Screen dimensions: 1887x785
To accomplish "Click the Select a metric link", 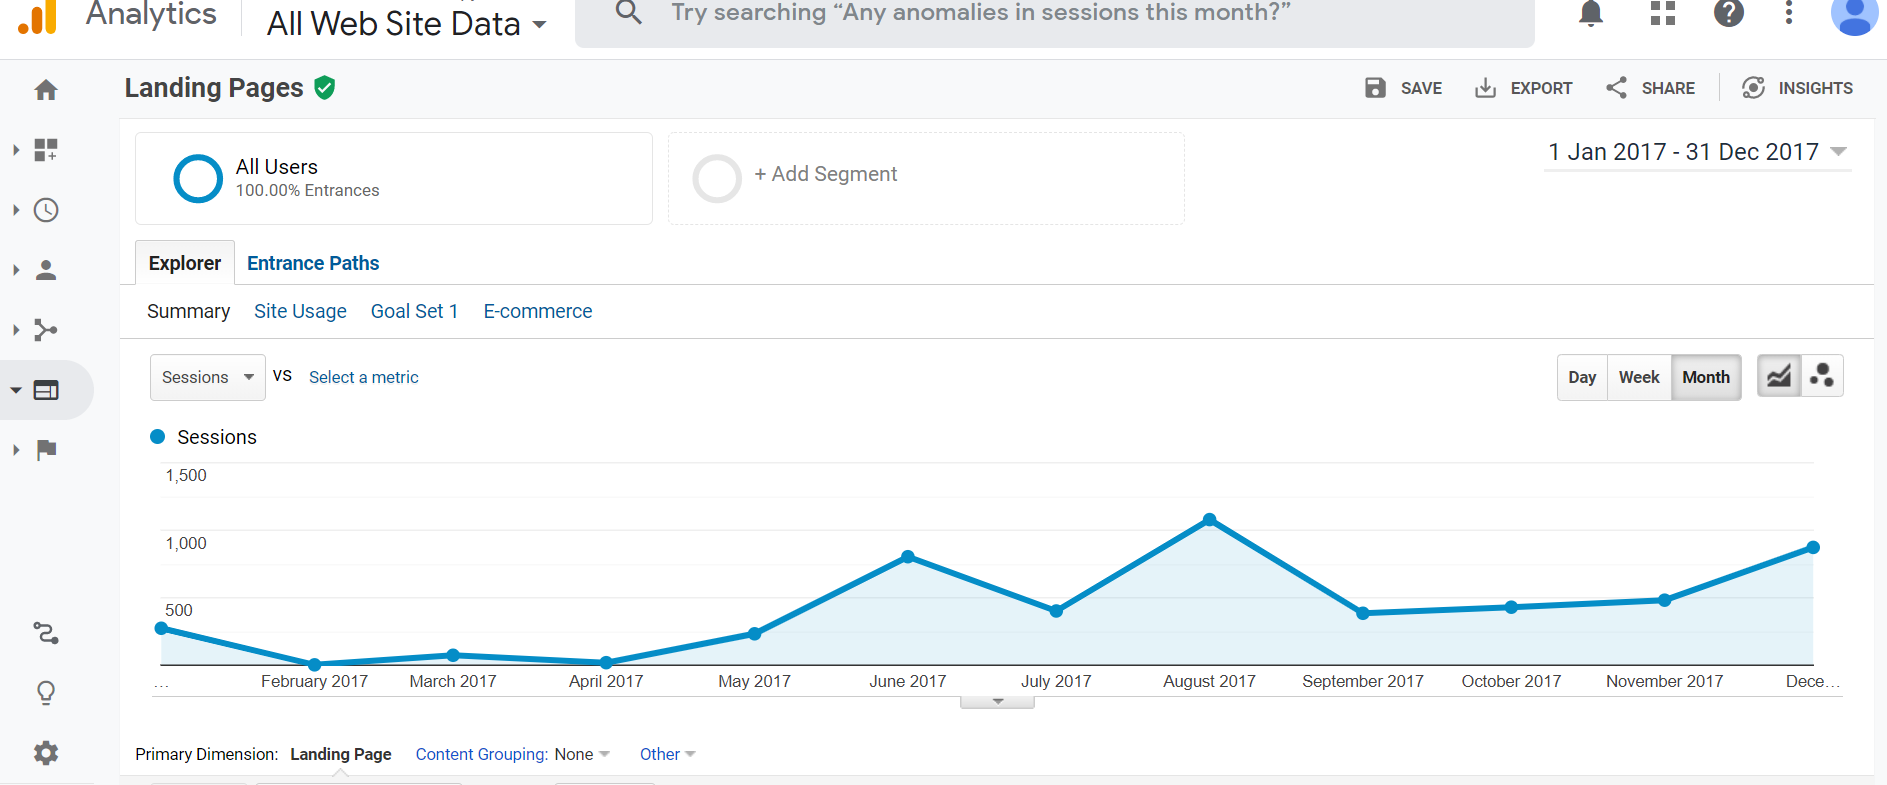I will [x=363, y=377].
